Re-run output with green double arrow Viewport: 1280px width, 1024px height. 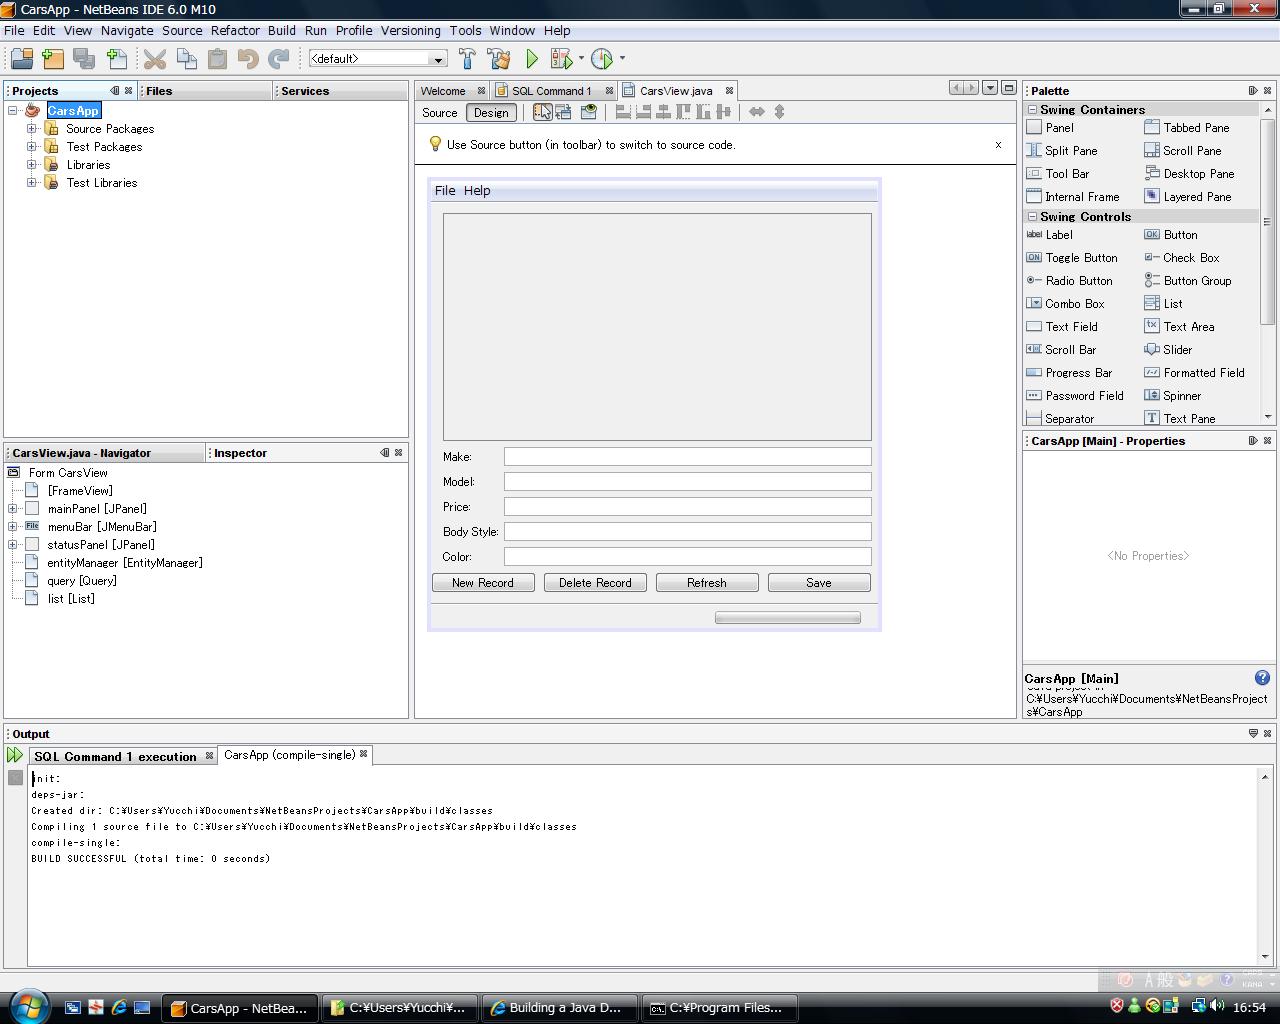click(15, 756)
